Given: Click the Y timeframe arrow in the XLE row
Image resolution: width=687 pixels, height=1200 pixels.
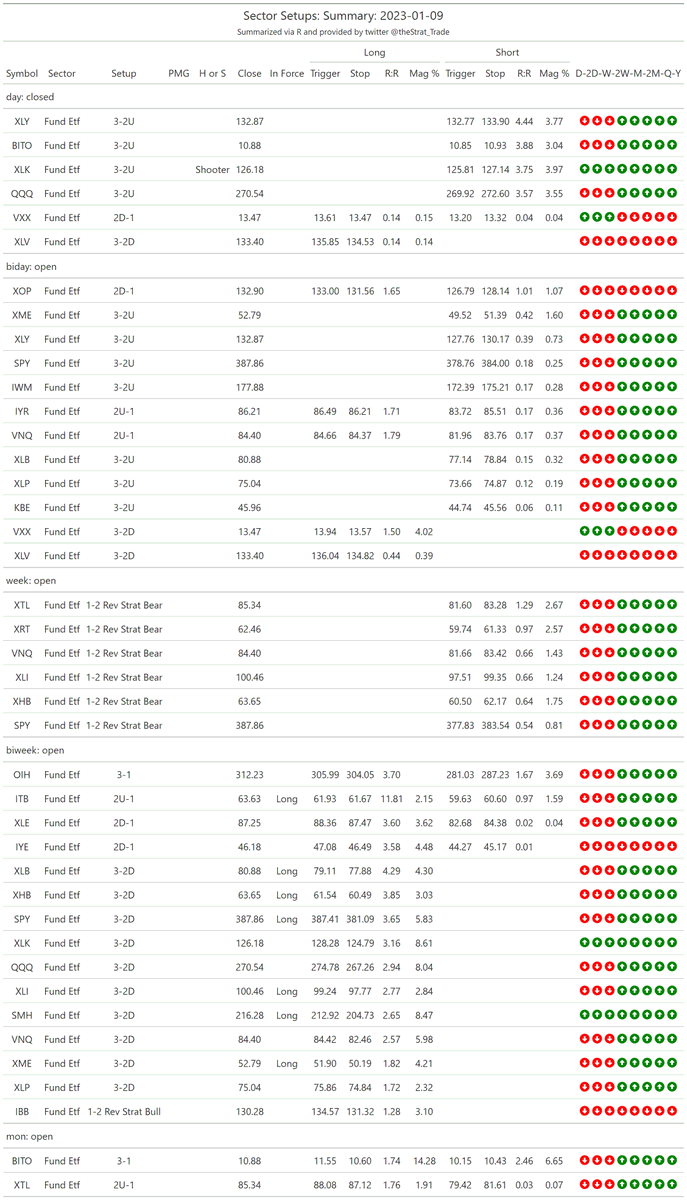Looking at the screenshot, I should 674,822.
